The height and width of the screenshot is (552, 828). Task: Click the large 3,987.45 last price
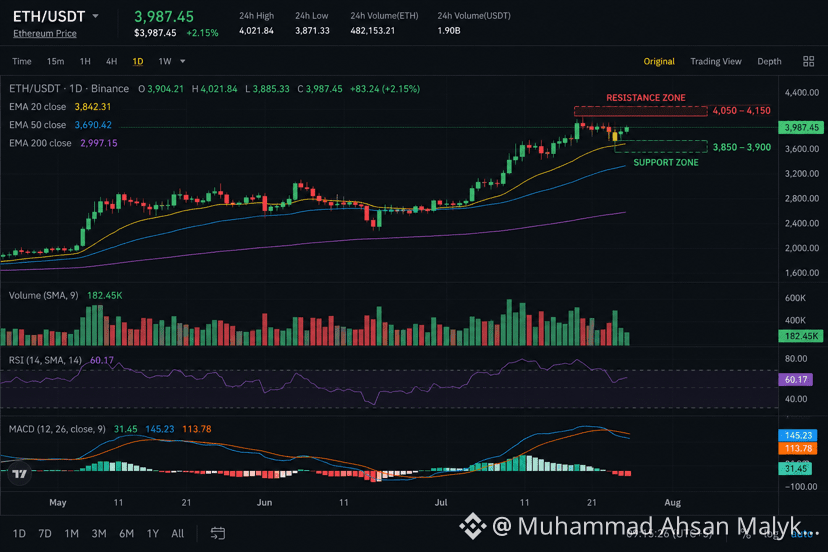pyautogui.click(x=164, y=16)
